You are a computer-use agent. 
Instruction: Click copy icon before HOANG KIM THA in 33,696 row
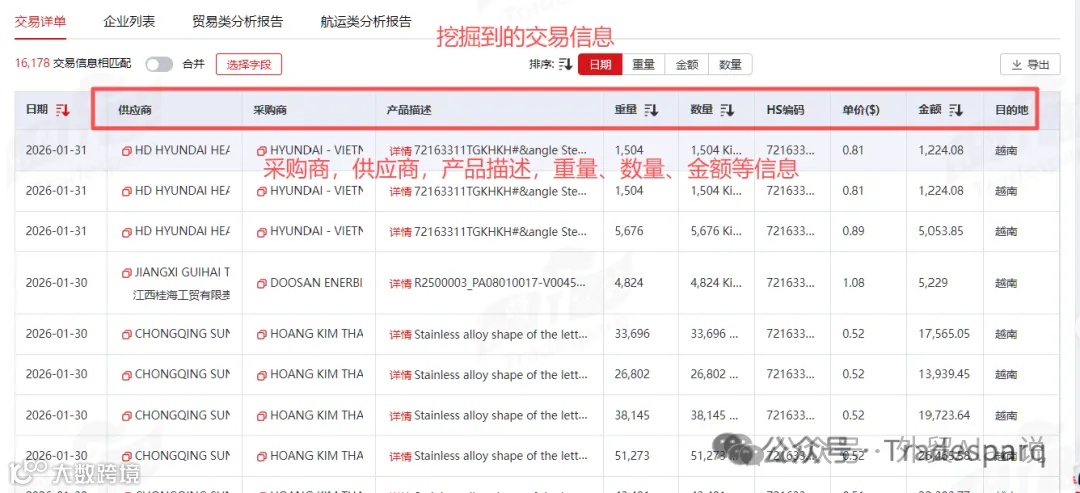(262, 335)
